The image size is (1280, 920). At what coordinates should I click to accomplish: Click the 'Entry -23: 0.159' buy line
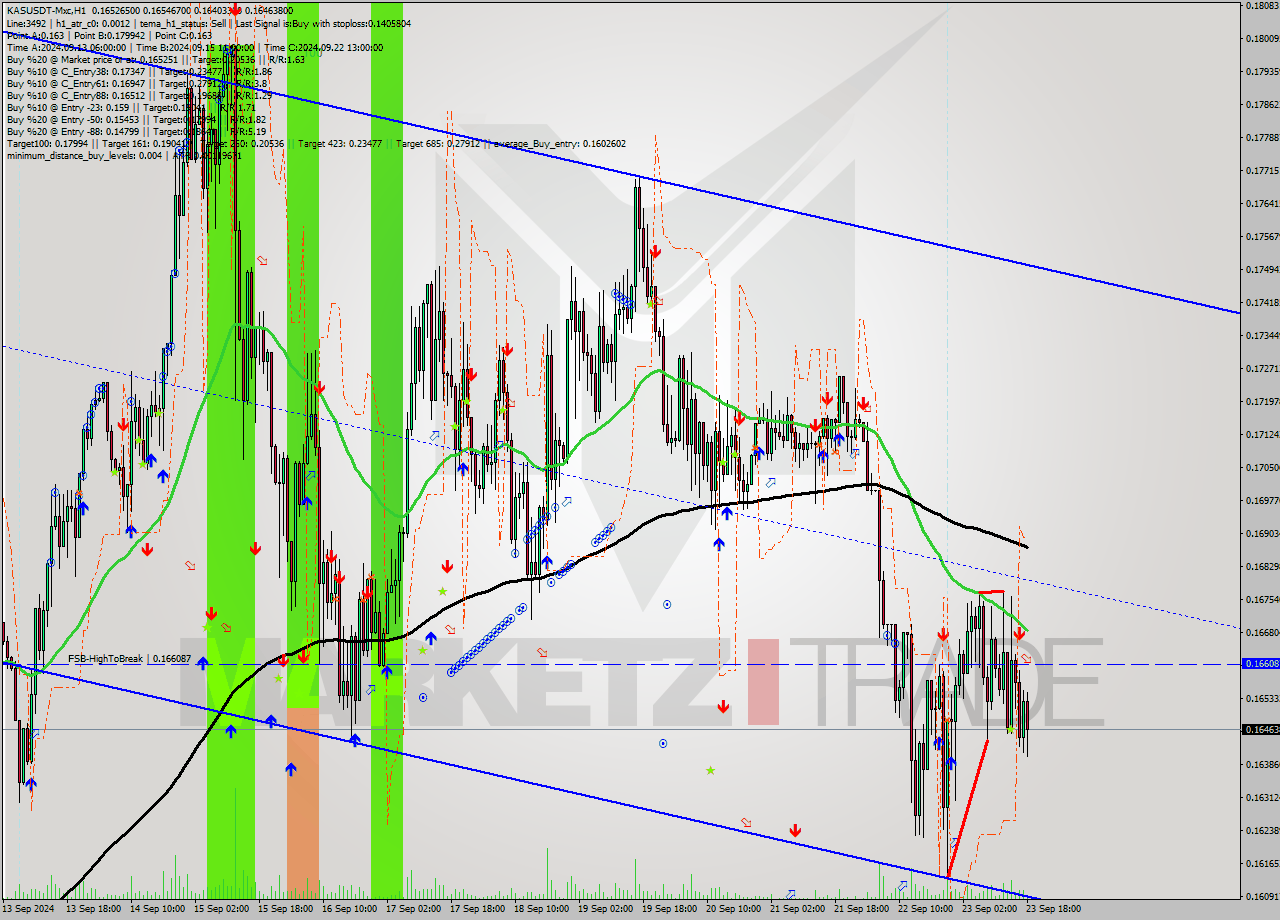133,107
